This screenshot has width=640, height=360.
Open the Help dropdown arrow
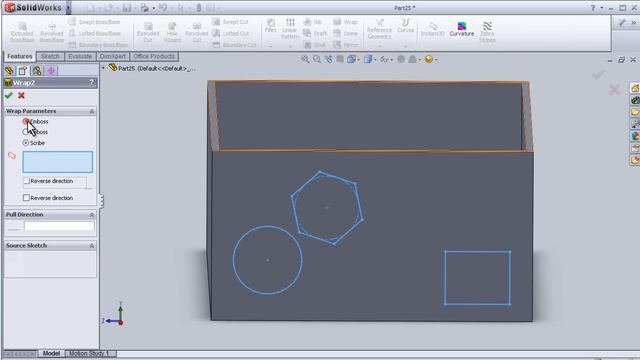click(x=602, y=8)
